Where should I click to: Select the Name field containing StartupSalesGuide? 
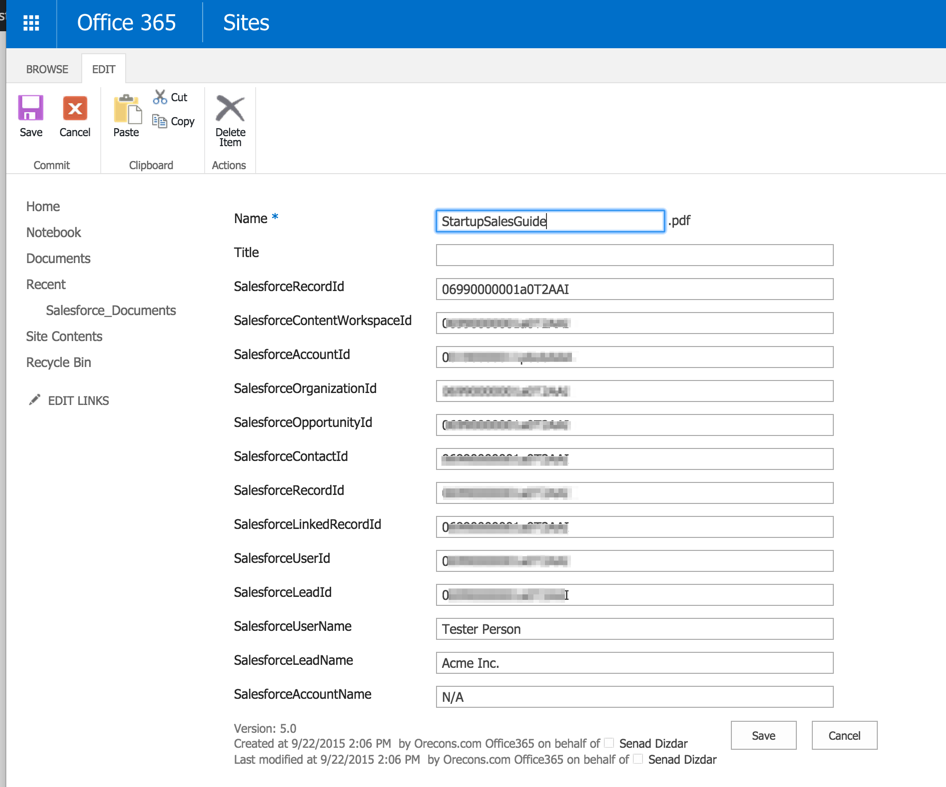(550, 221)
